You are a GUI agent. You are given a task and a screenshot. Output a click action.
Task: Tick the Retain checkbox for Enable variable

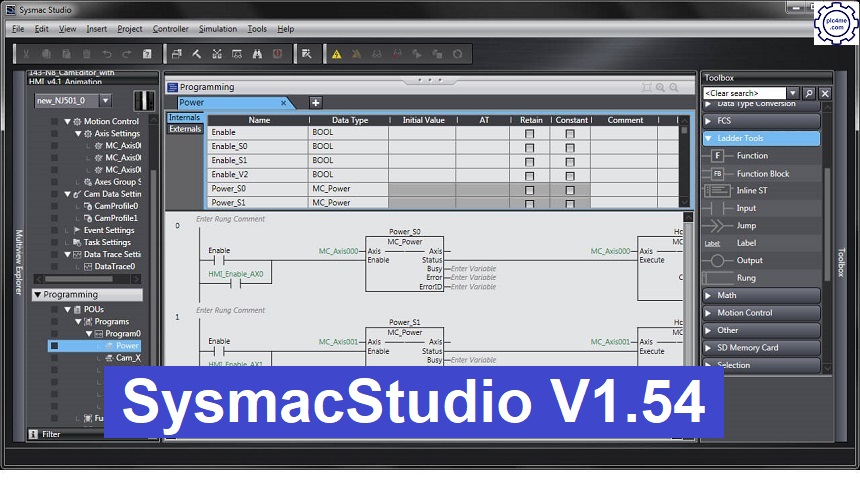point(530,133)
